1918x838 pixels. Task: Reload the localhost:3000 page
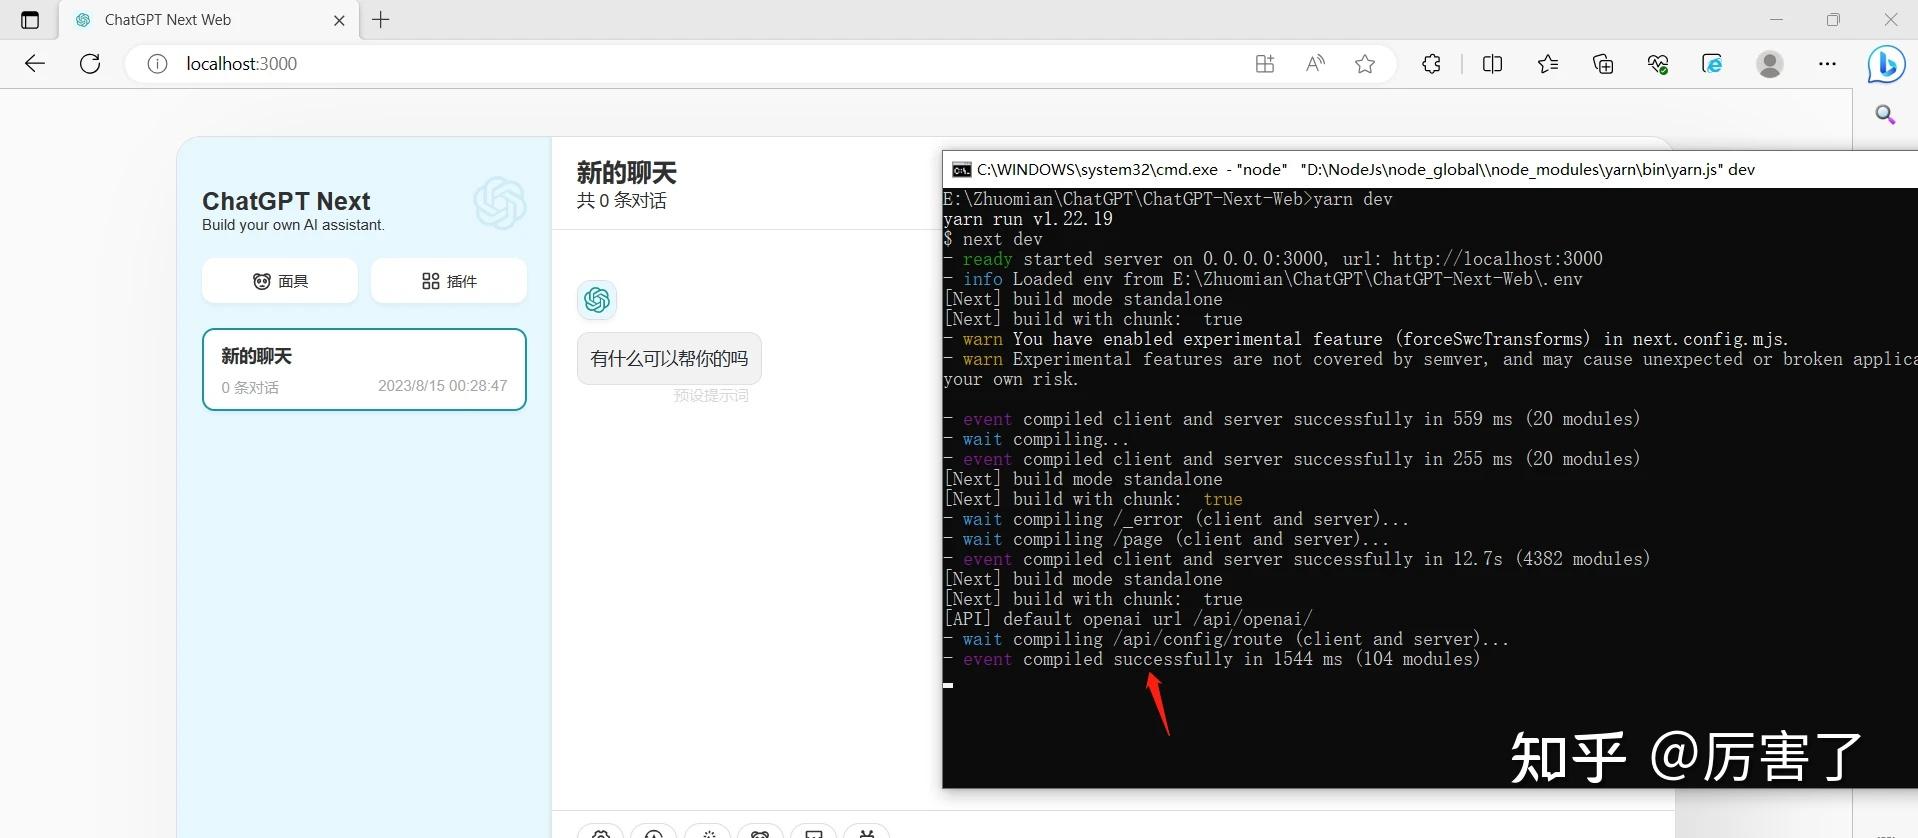pyautogui.click(x=90, y=64)
